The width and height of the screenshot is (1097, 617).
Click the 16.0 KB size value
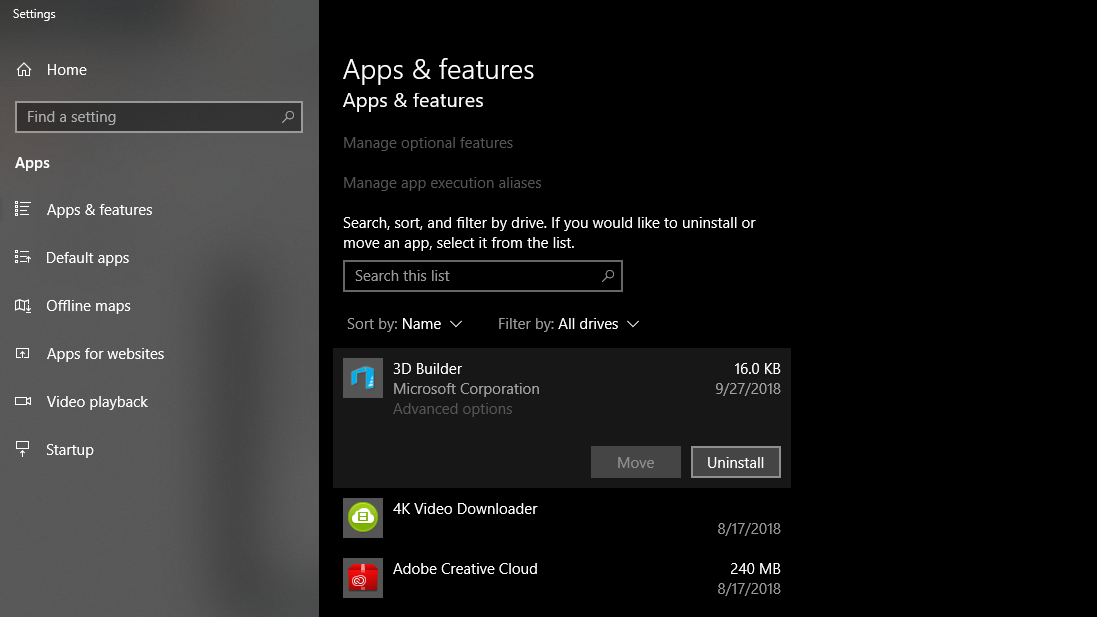click(x=757, y=369)
